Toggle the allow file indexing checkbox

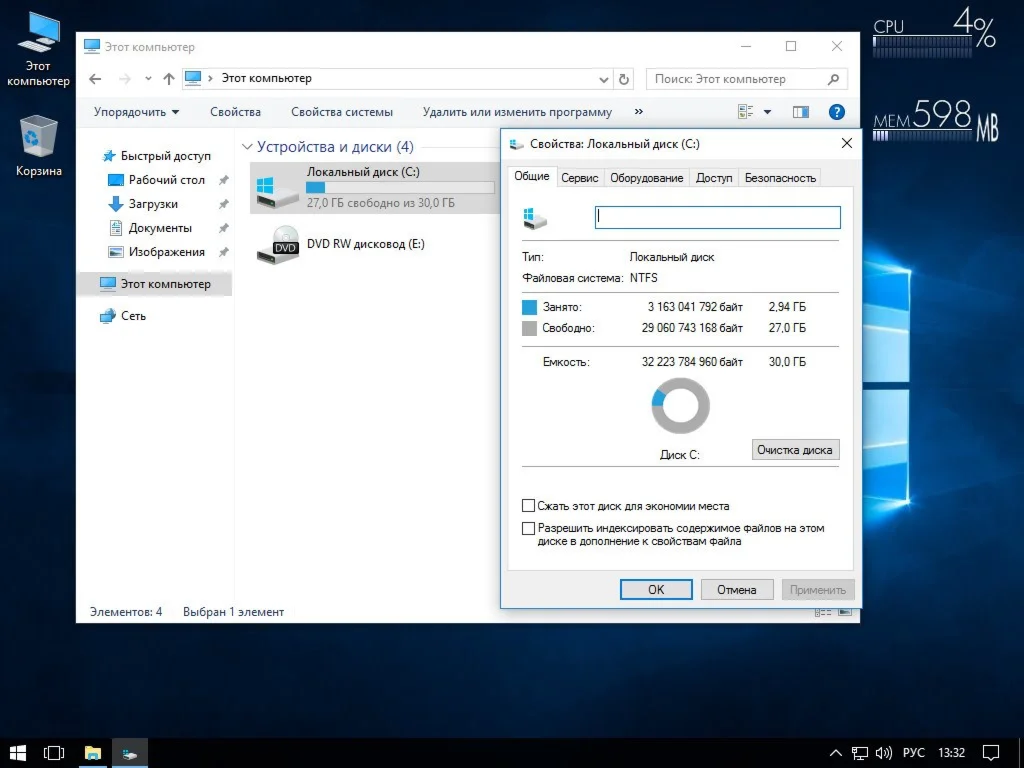tap(529, 528)
